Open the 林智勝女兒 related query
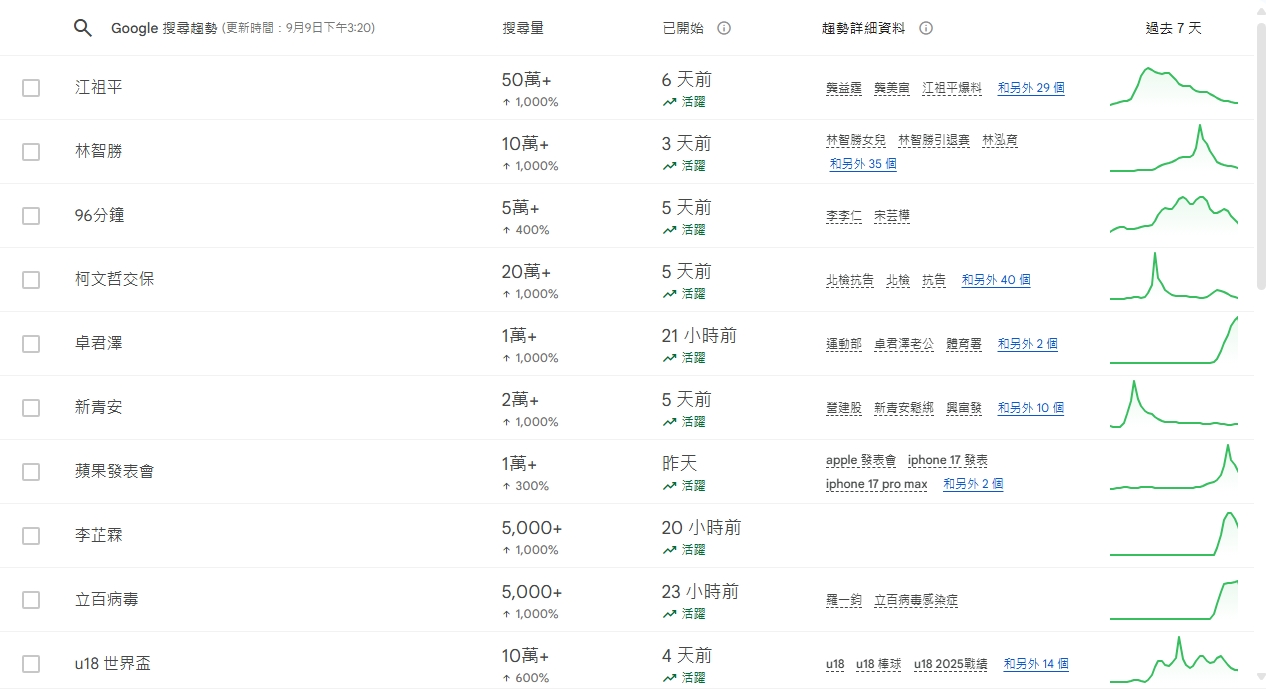 pos(855,140)
